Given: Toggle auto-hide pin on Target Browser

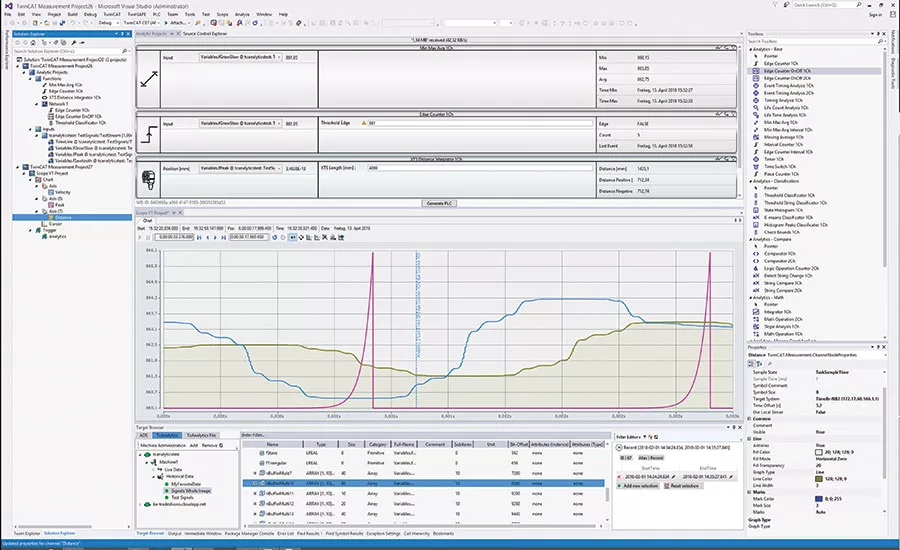Looking at the screenshot, I should [x=734, y=427].
